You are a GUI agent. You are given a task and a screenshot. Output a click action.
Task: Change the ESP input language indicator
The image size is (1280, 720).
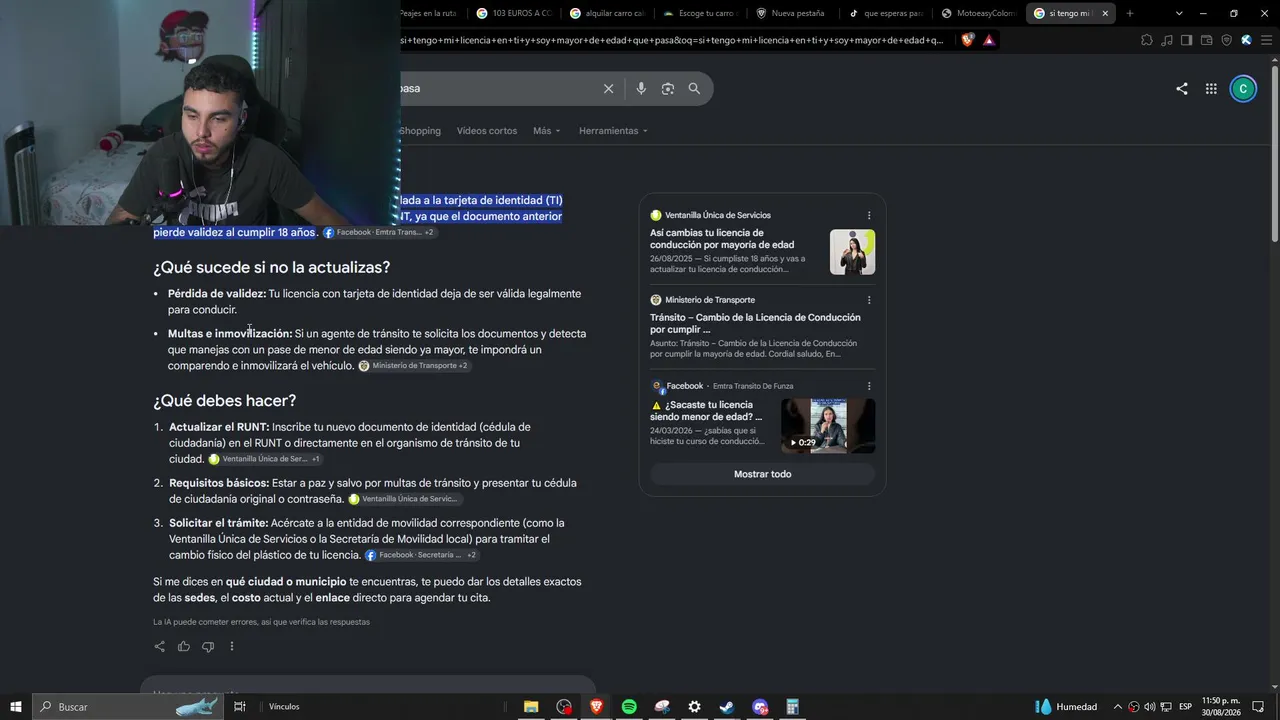(x=1186, y=707)
